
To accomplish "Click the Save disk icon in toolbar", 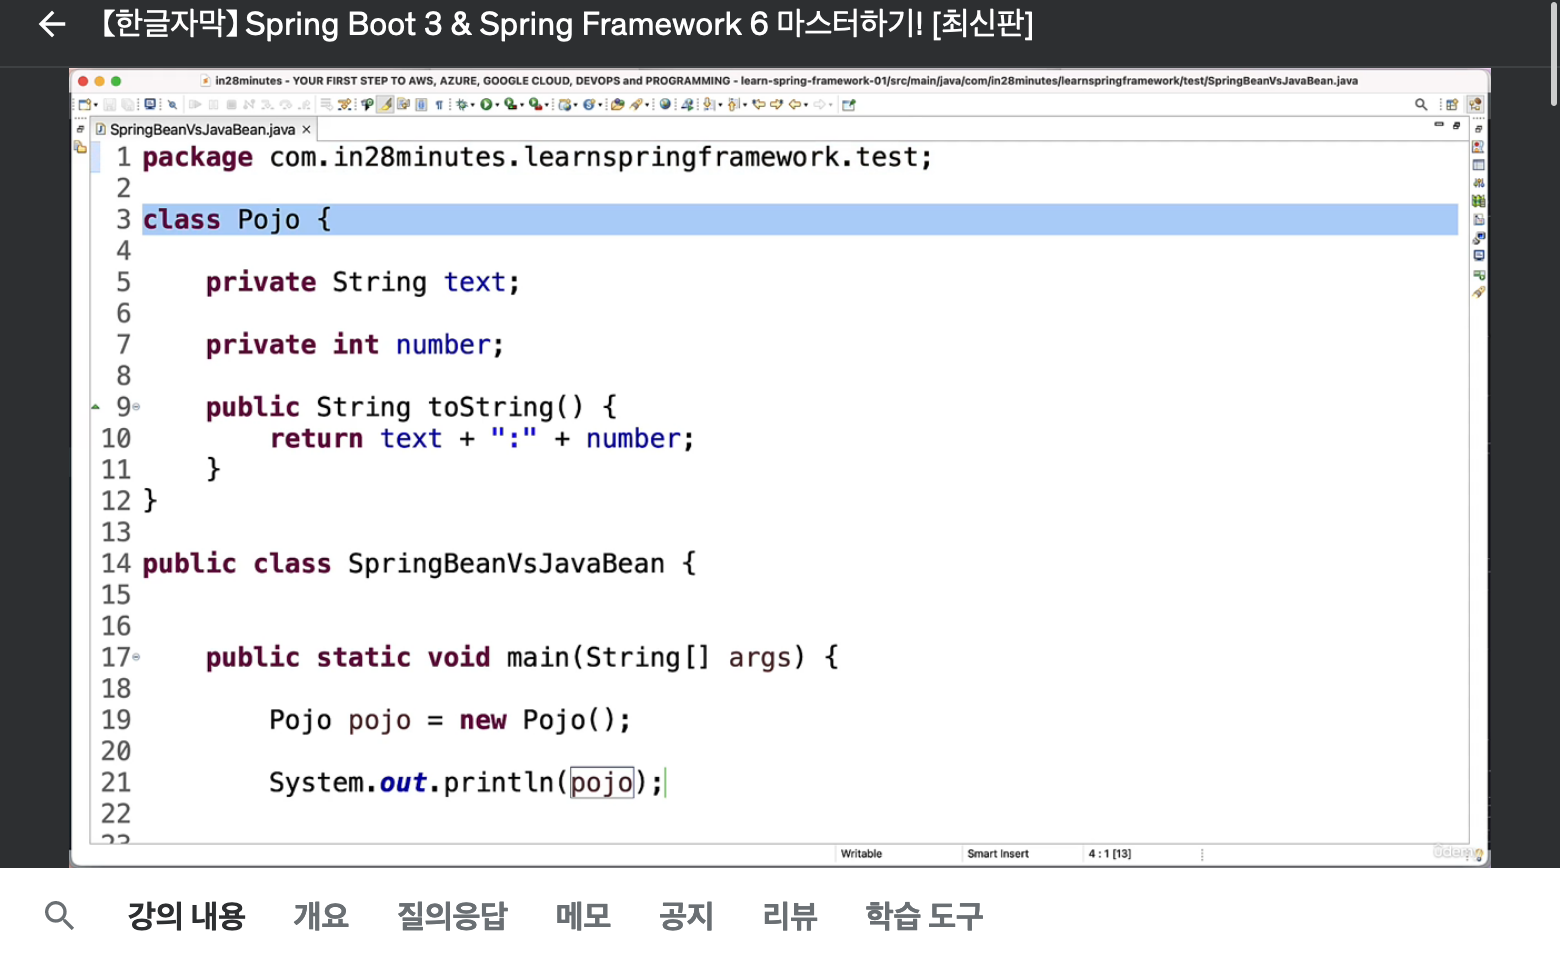I will tap(110, 104).
